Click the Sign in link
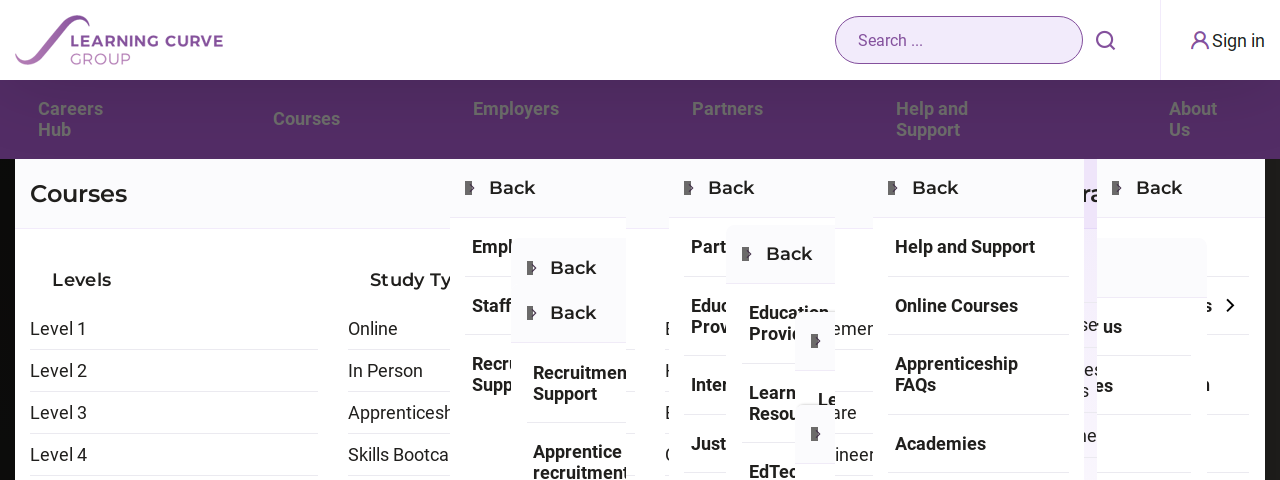The height and width of the screenshot is (480, 1280). [x=1238, y=41]
